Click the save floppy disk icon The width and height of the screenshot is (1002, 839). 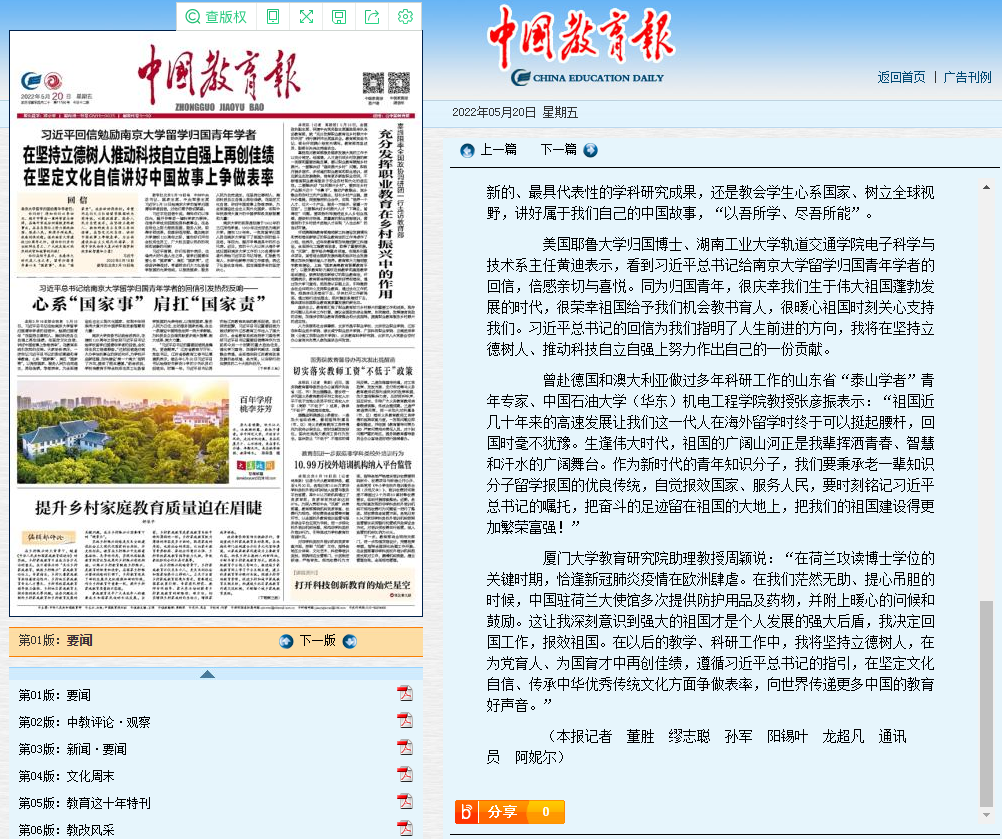(339, 16)
